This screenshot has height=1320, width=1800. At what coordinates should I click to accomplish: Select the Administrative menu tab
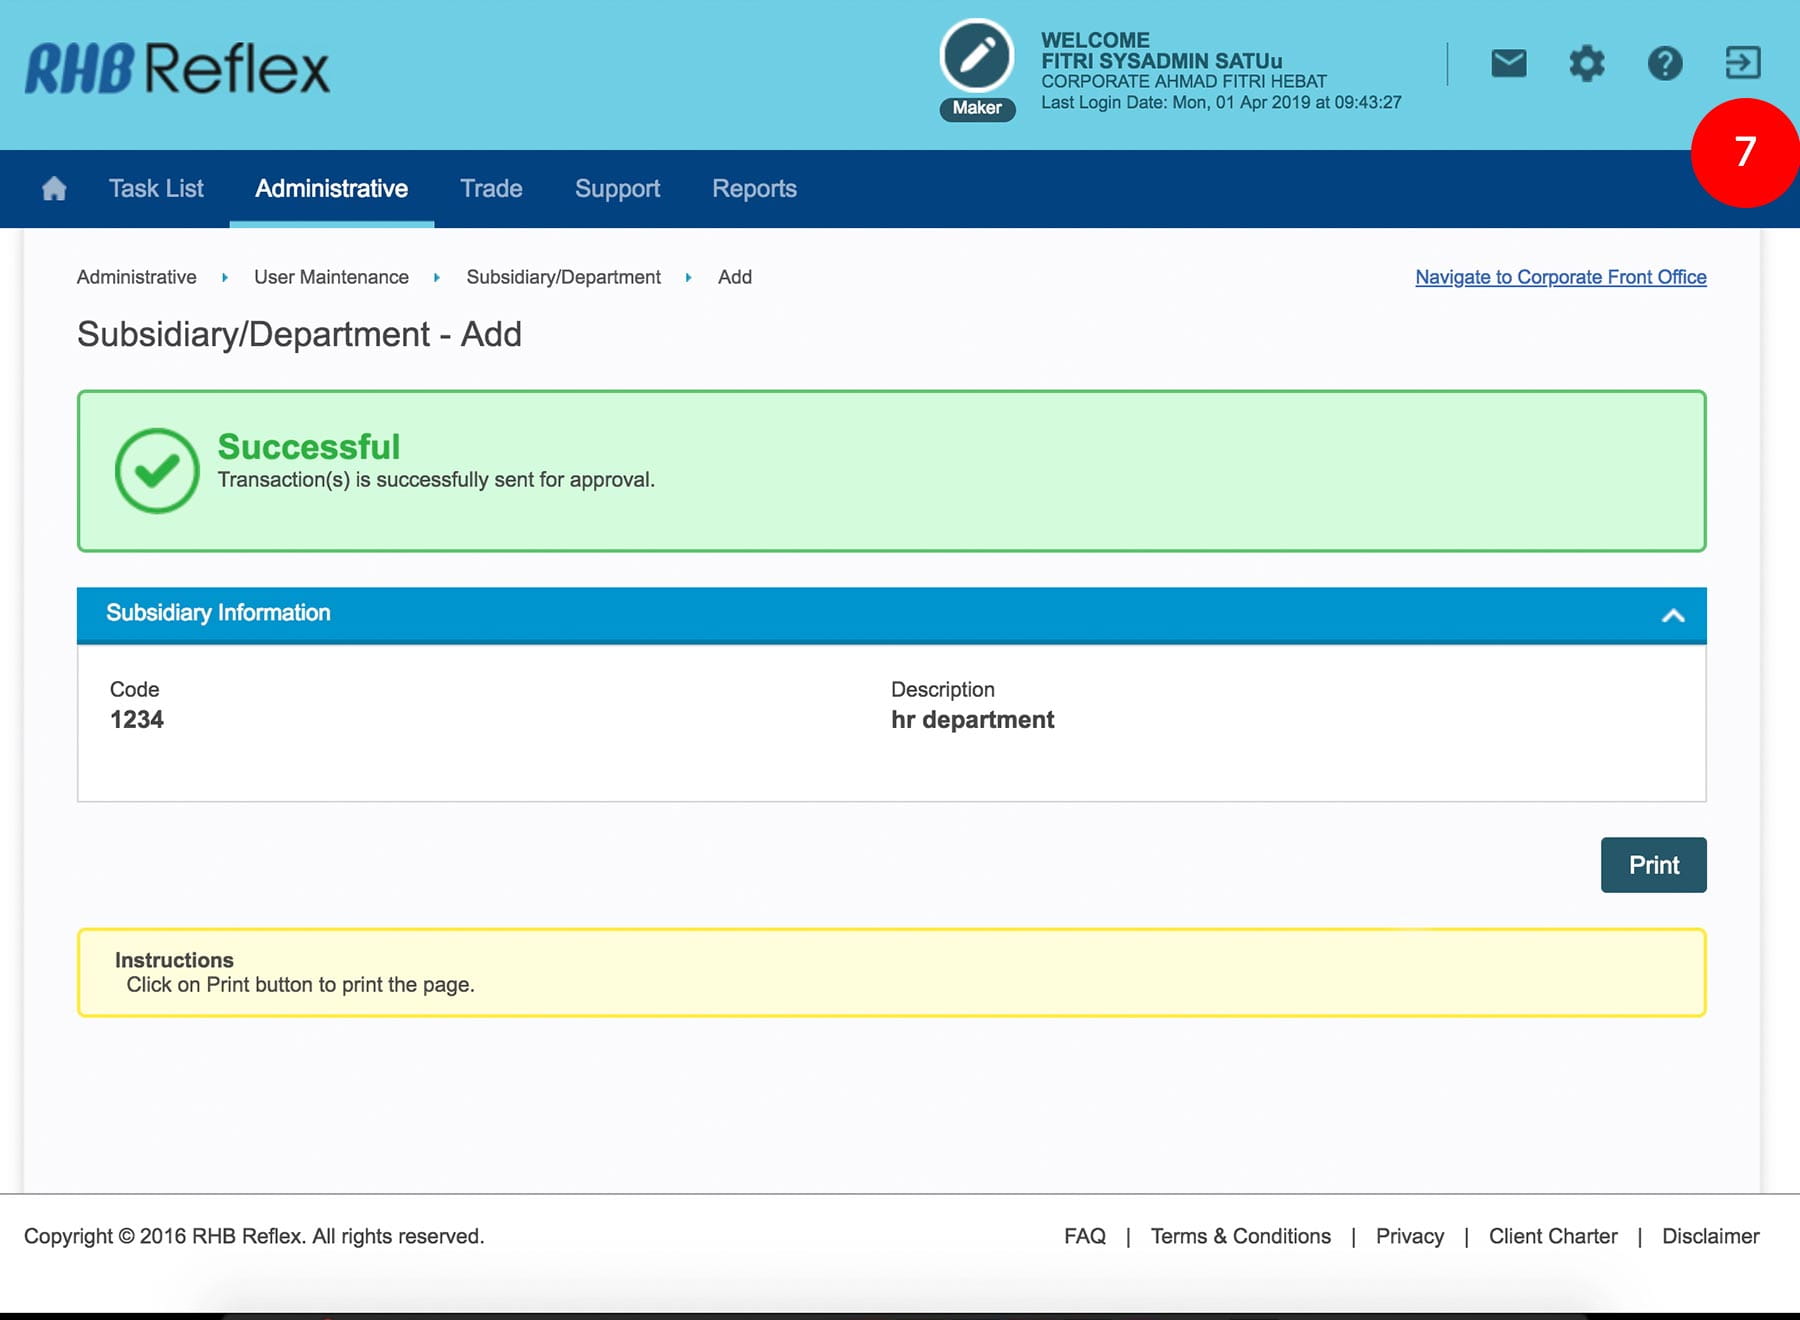pos(331,189)
